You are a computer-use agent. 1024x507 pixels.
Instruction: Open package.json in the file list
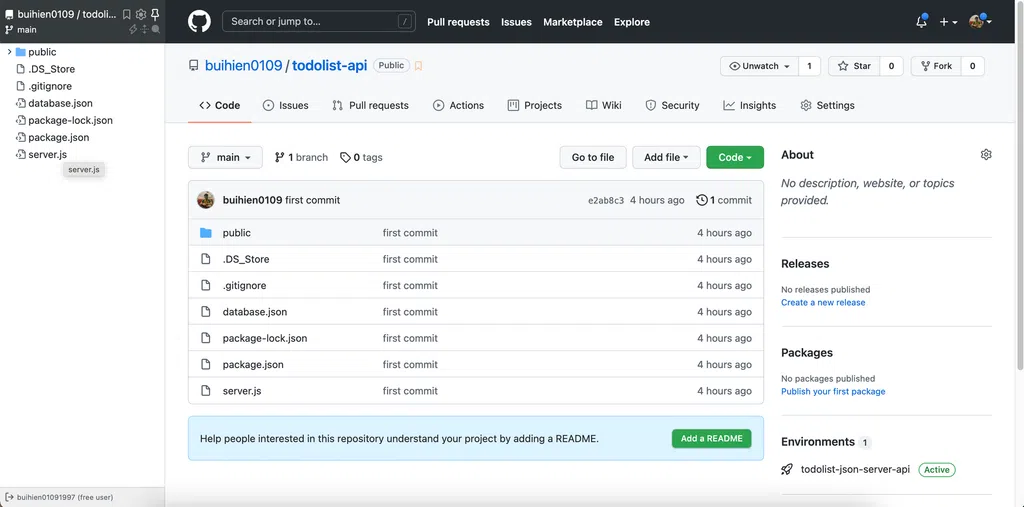coord(253,365)
